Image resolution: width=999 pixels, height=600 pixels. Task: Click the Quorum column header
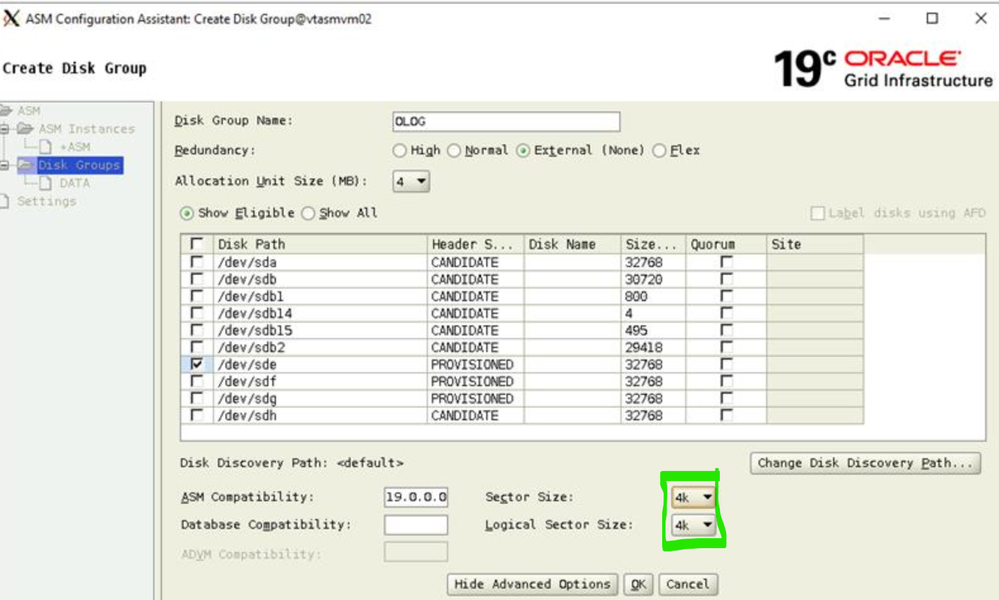(x=726, y=244)
